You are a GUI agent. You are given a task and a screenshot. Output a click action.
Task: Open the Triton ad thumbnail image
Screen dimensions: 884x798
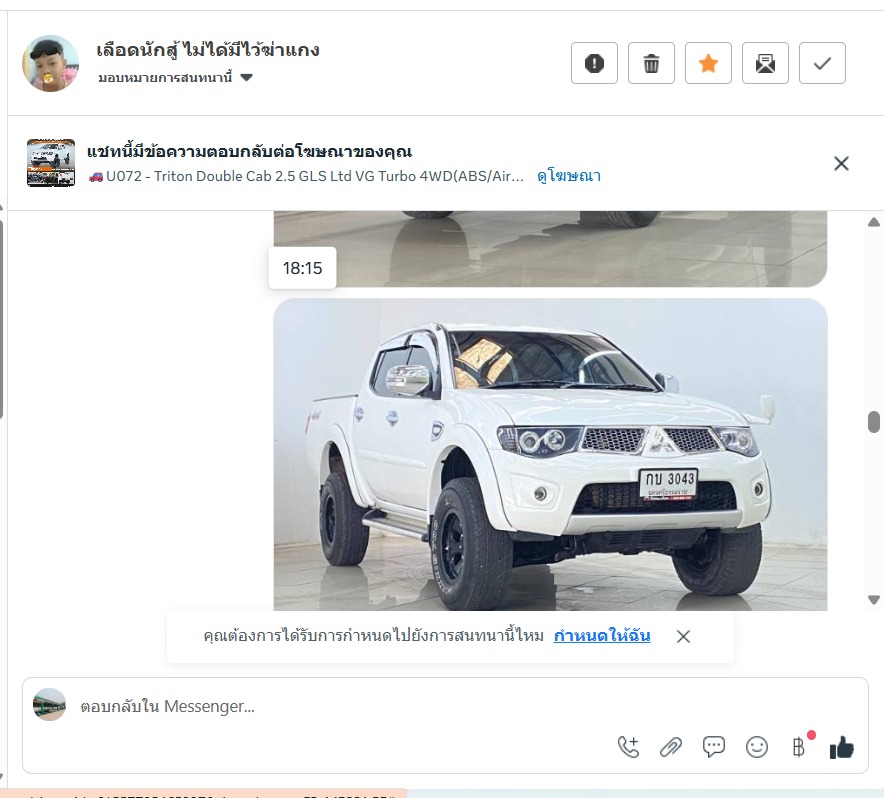[51, 163]
